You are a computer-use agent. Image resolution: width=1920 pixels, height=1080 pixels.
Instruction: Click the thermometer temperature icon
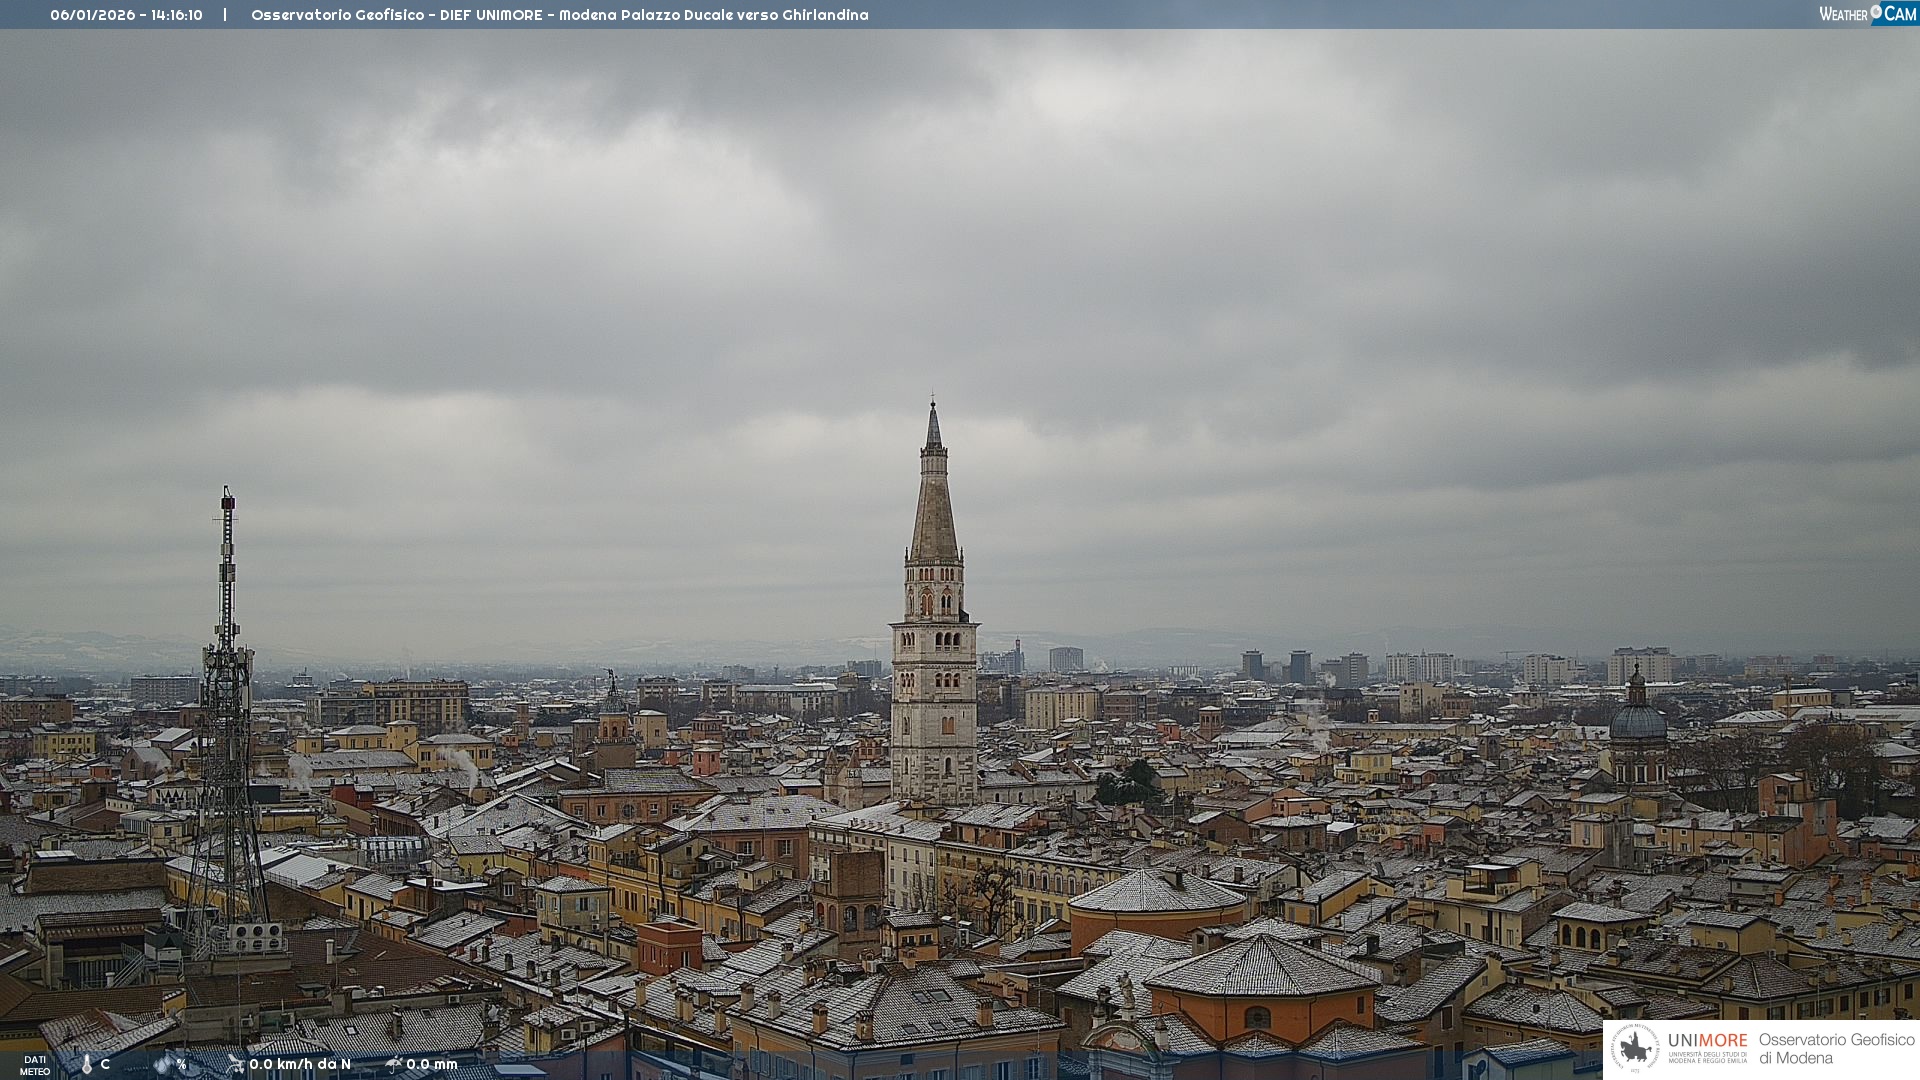[x=87, y=1064]
